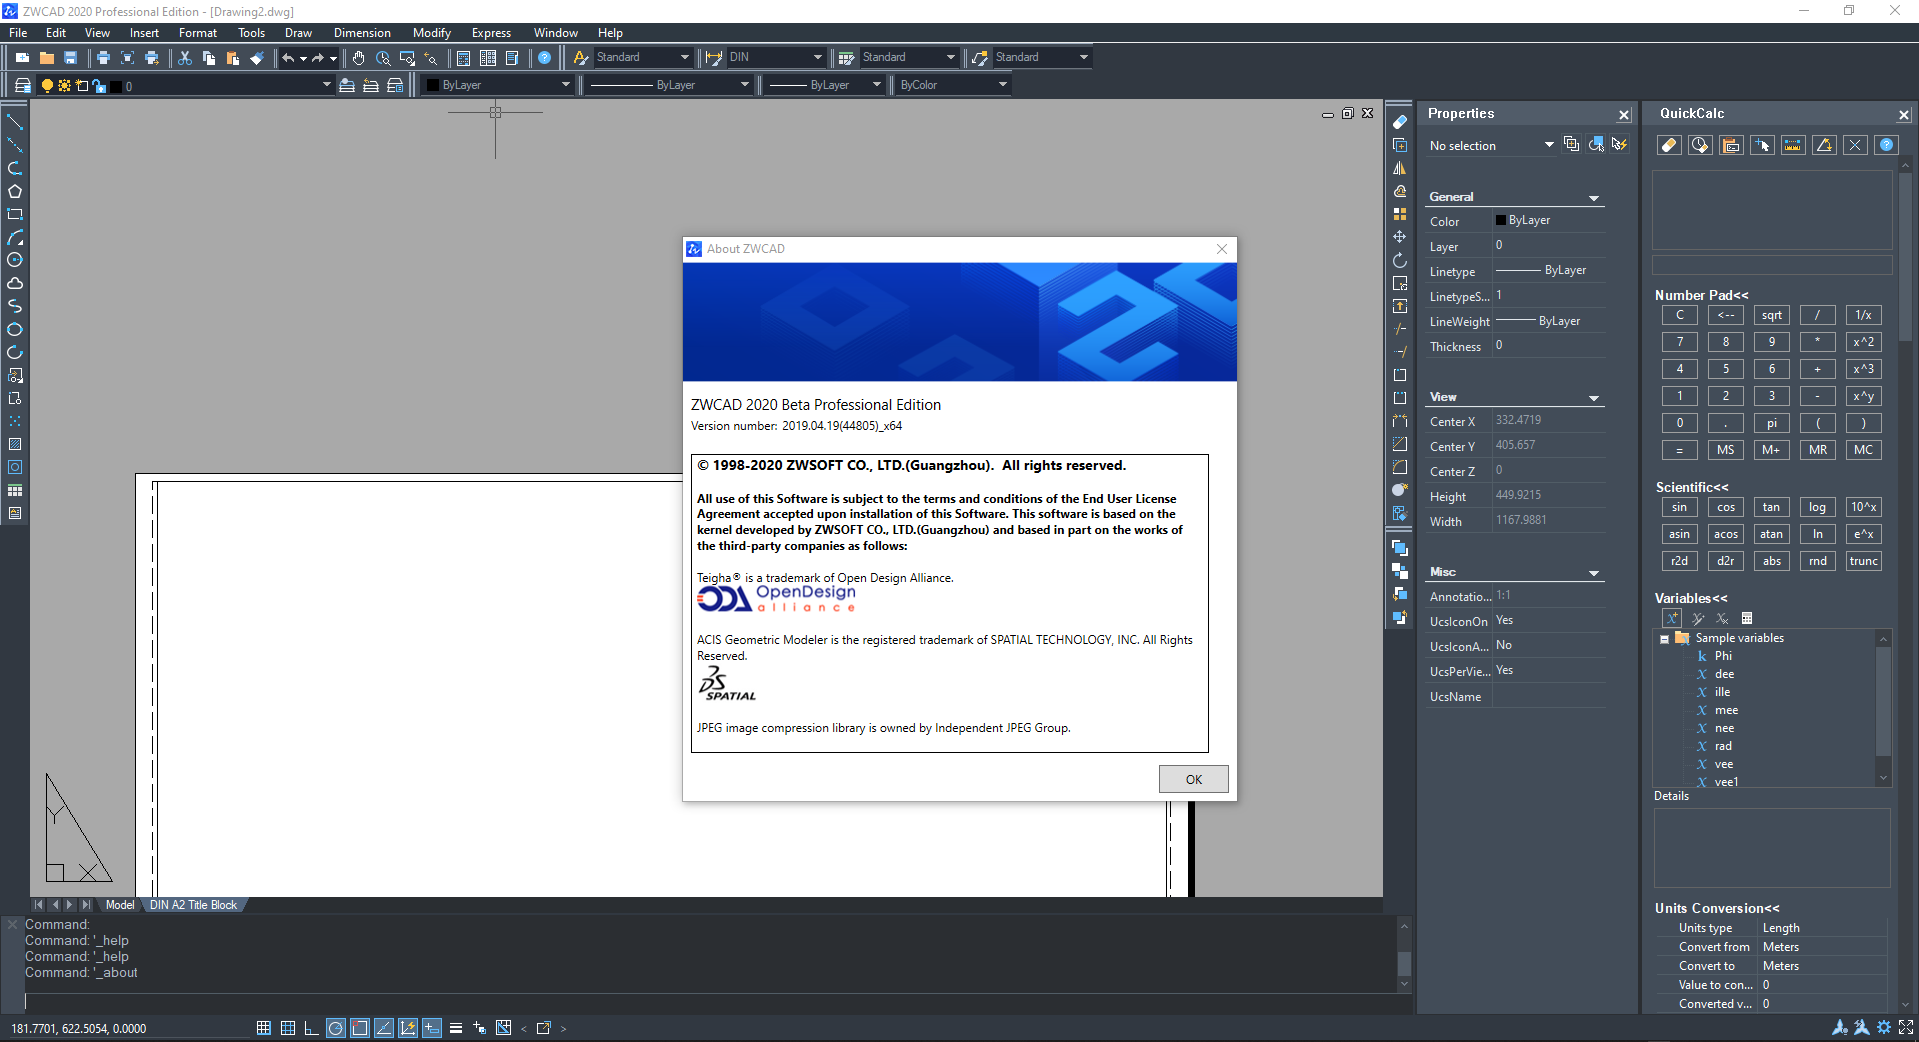
Task: Select the Mirror modify tool
Action: pyautogui.click(x=1399, y=168)
